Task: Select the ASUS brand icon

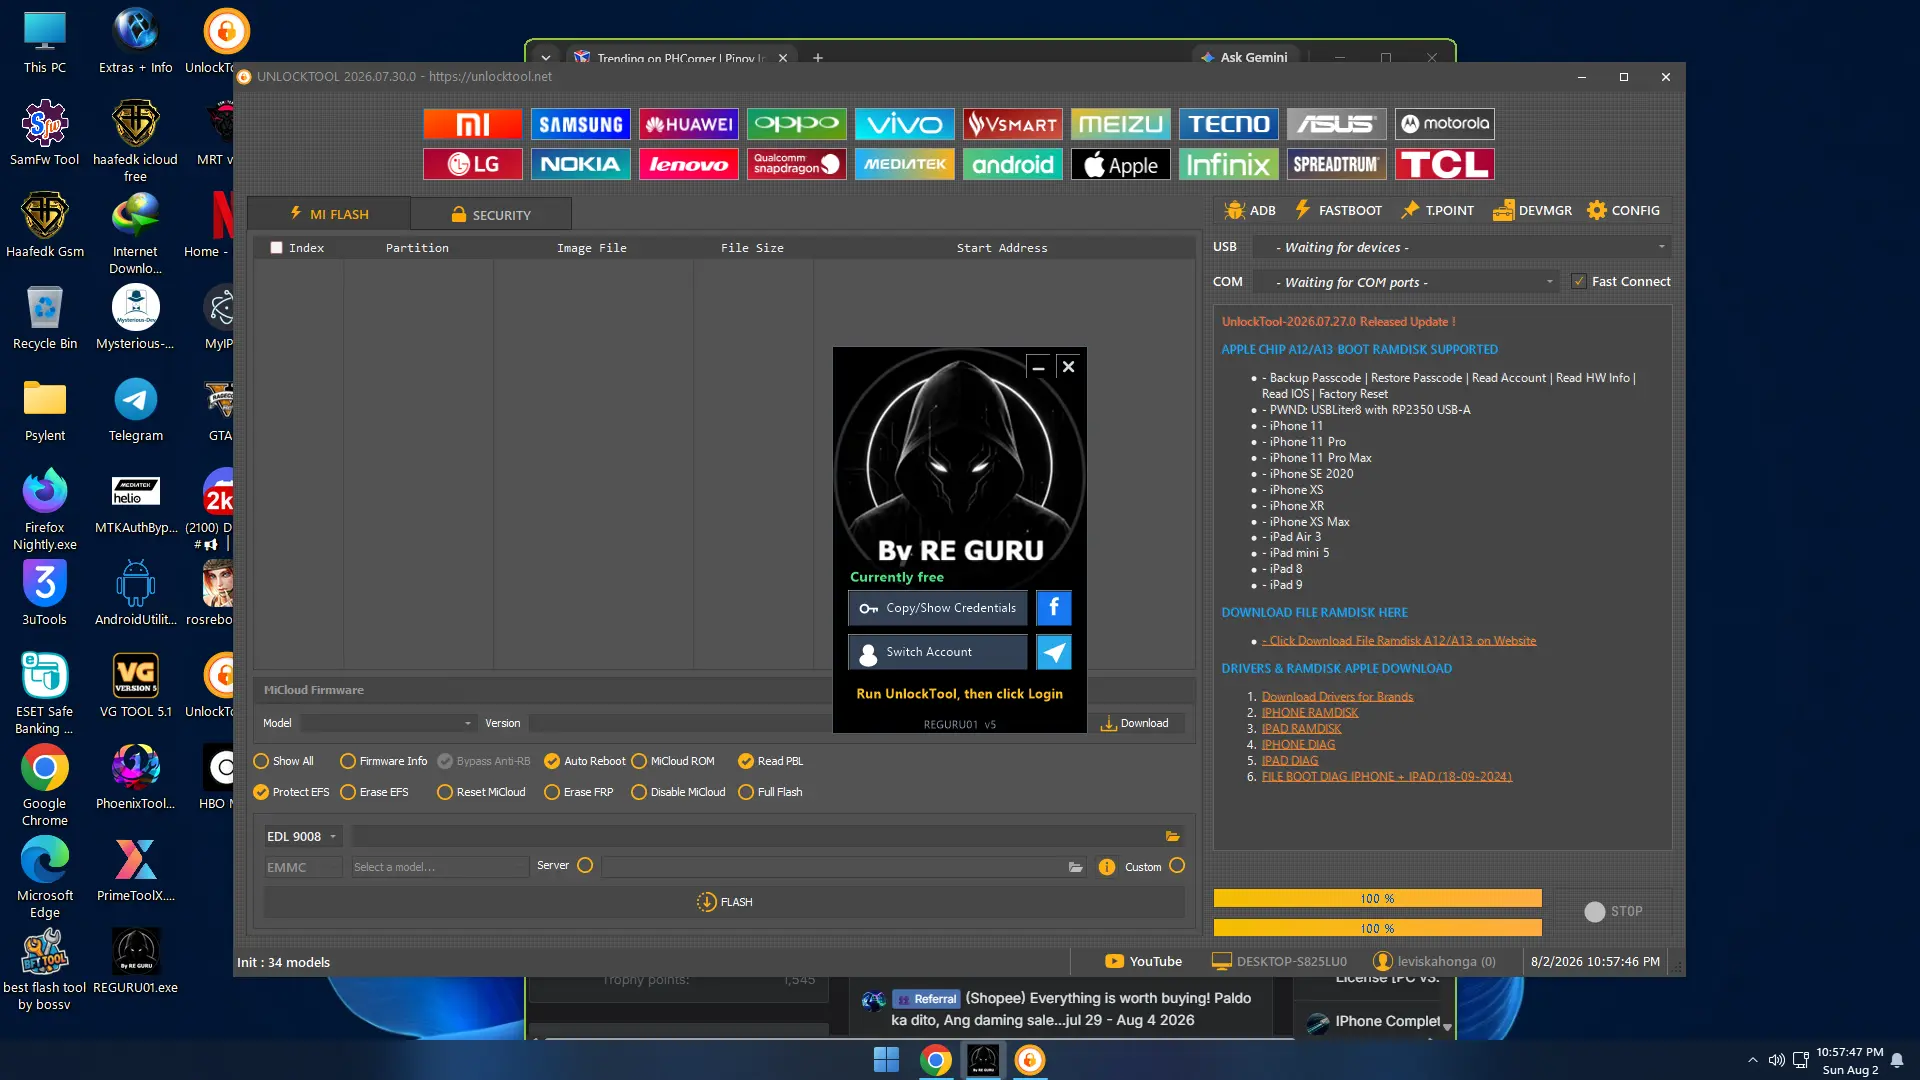Action: click(1336, 124)
